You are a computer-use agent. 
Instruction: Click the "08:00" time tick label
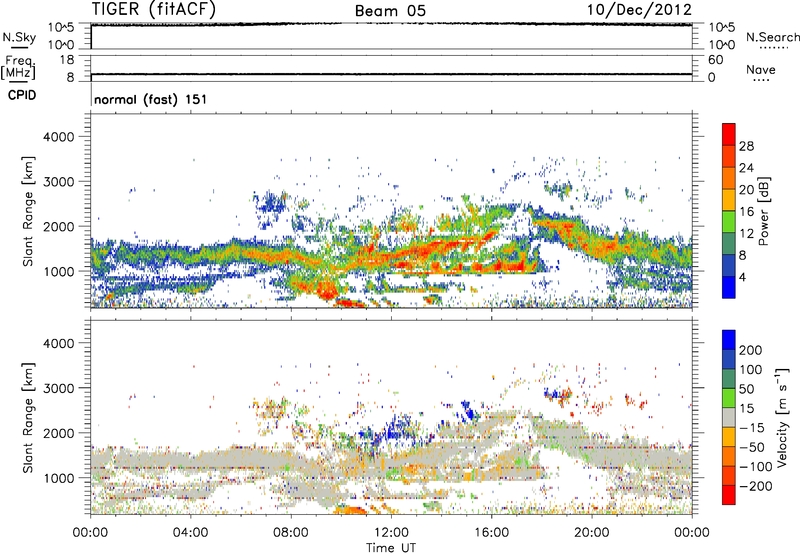pos(290,533)
